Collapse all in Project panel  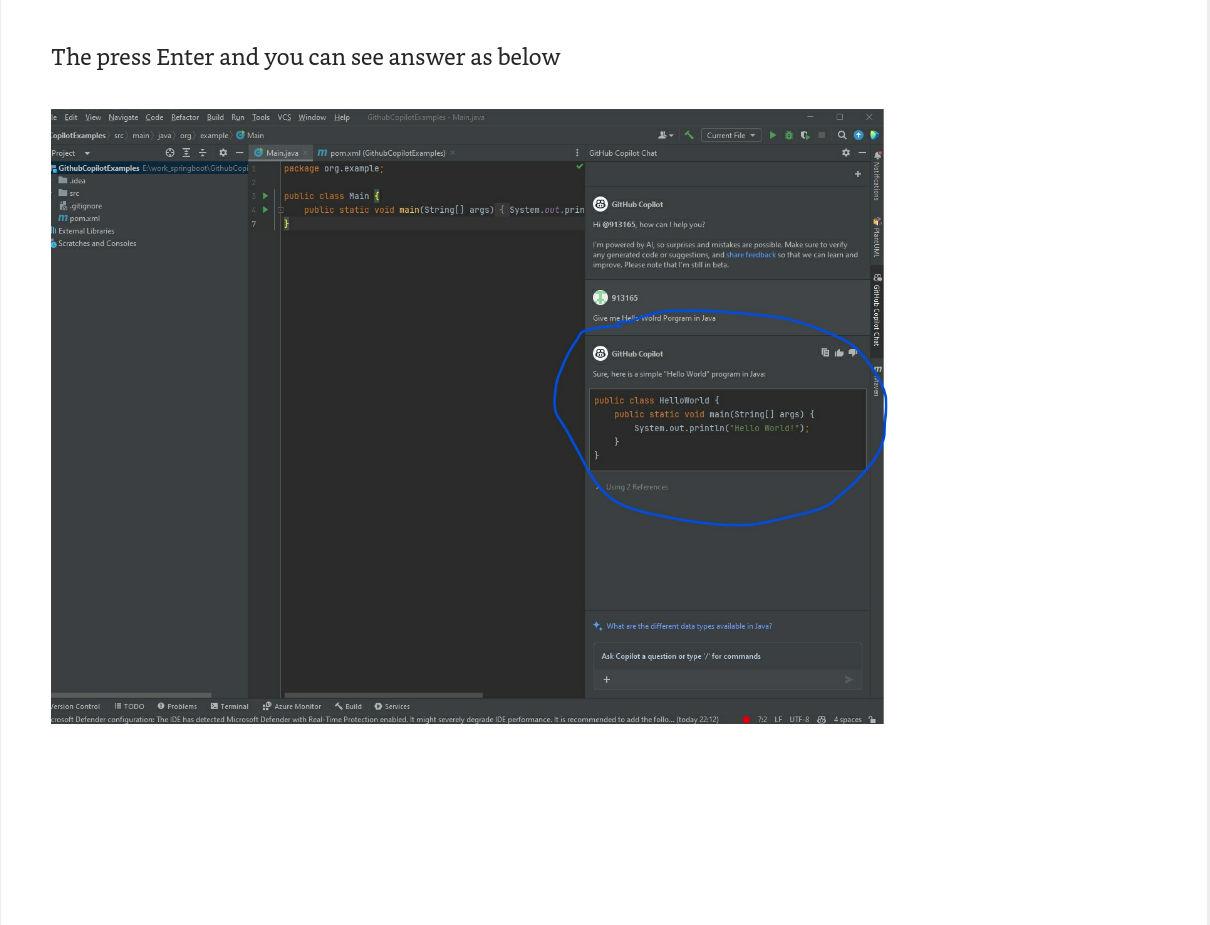pos(203,153)
